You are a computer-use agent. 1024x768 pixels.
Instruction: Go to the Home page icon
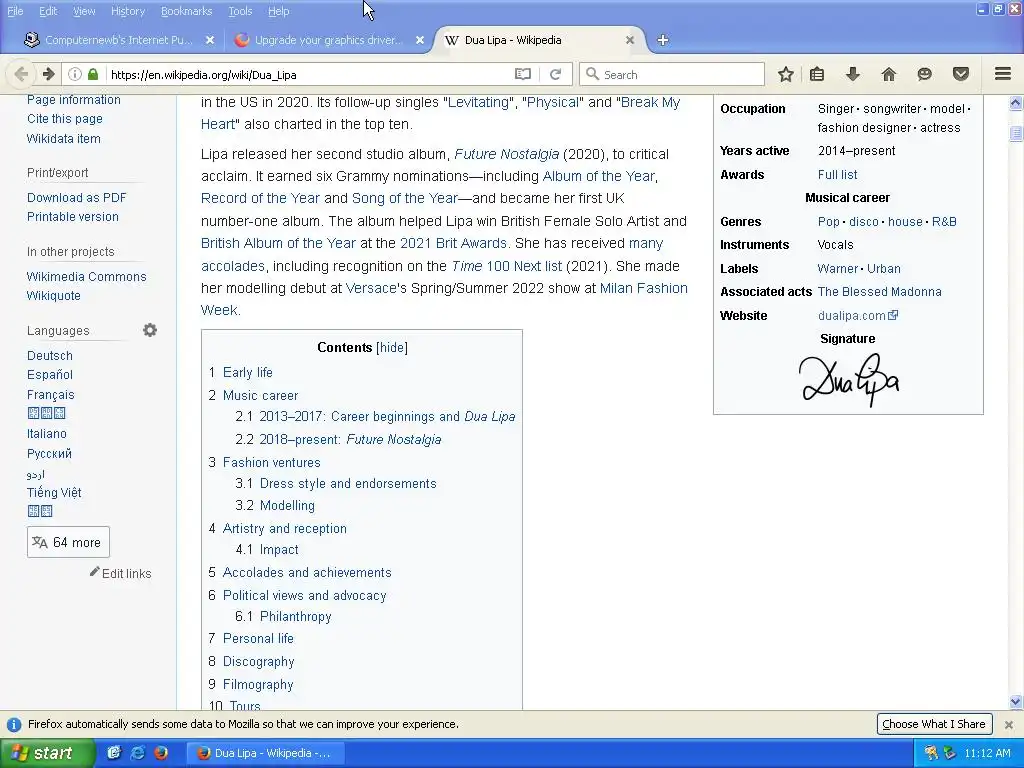tap(889, 74)
